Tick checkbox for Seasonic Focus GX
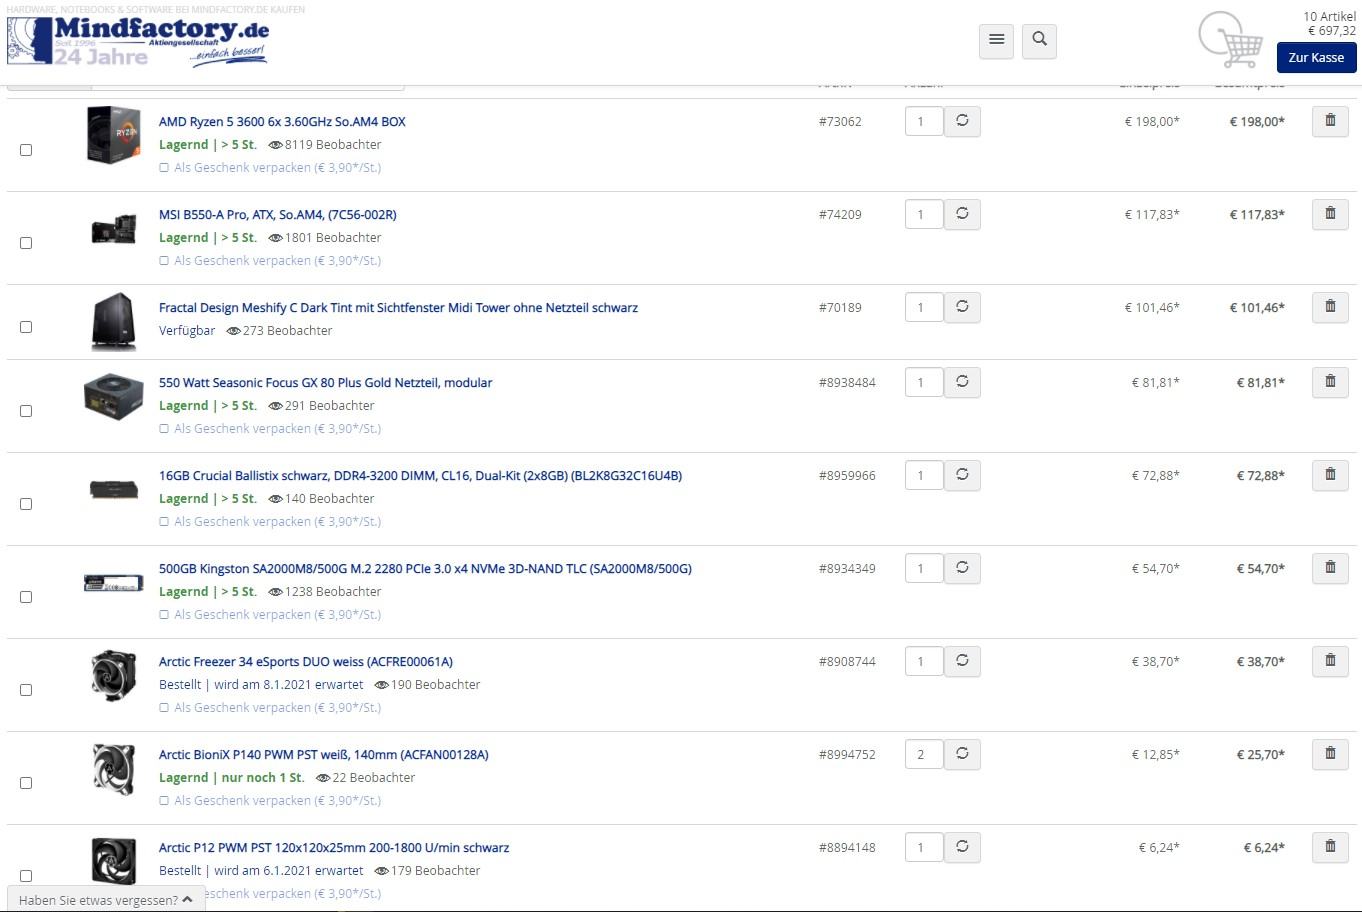The height and width of the screenshot is (912, 1362). pos(26,411)
